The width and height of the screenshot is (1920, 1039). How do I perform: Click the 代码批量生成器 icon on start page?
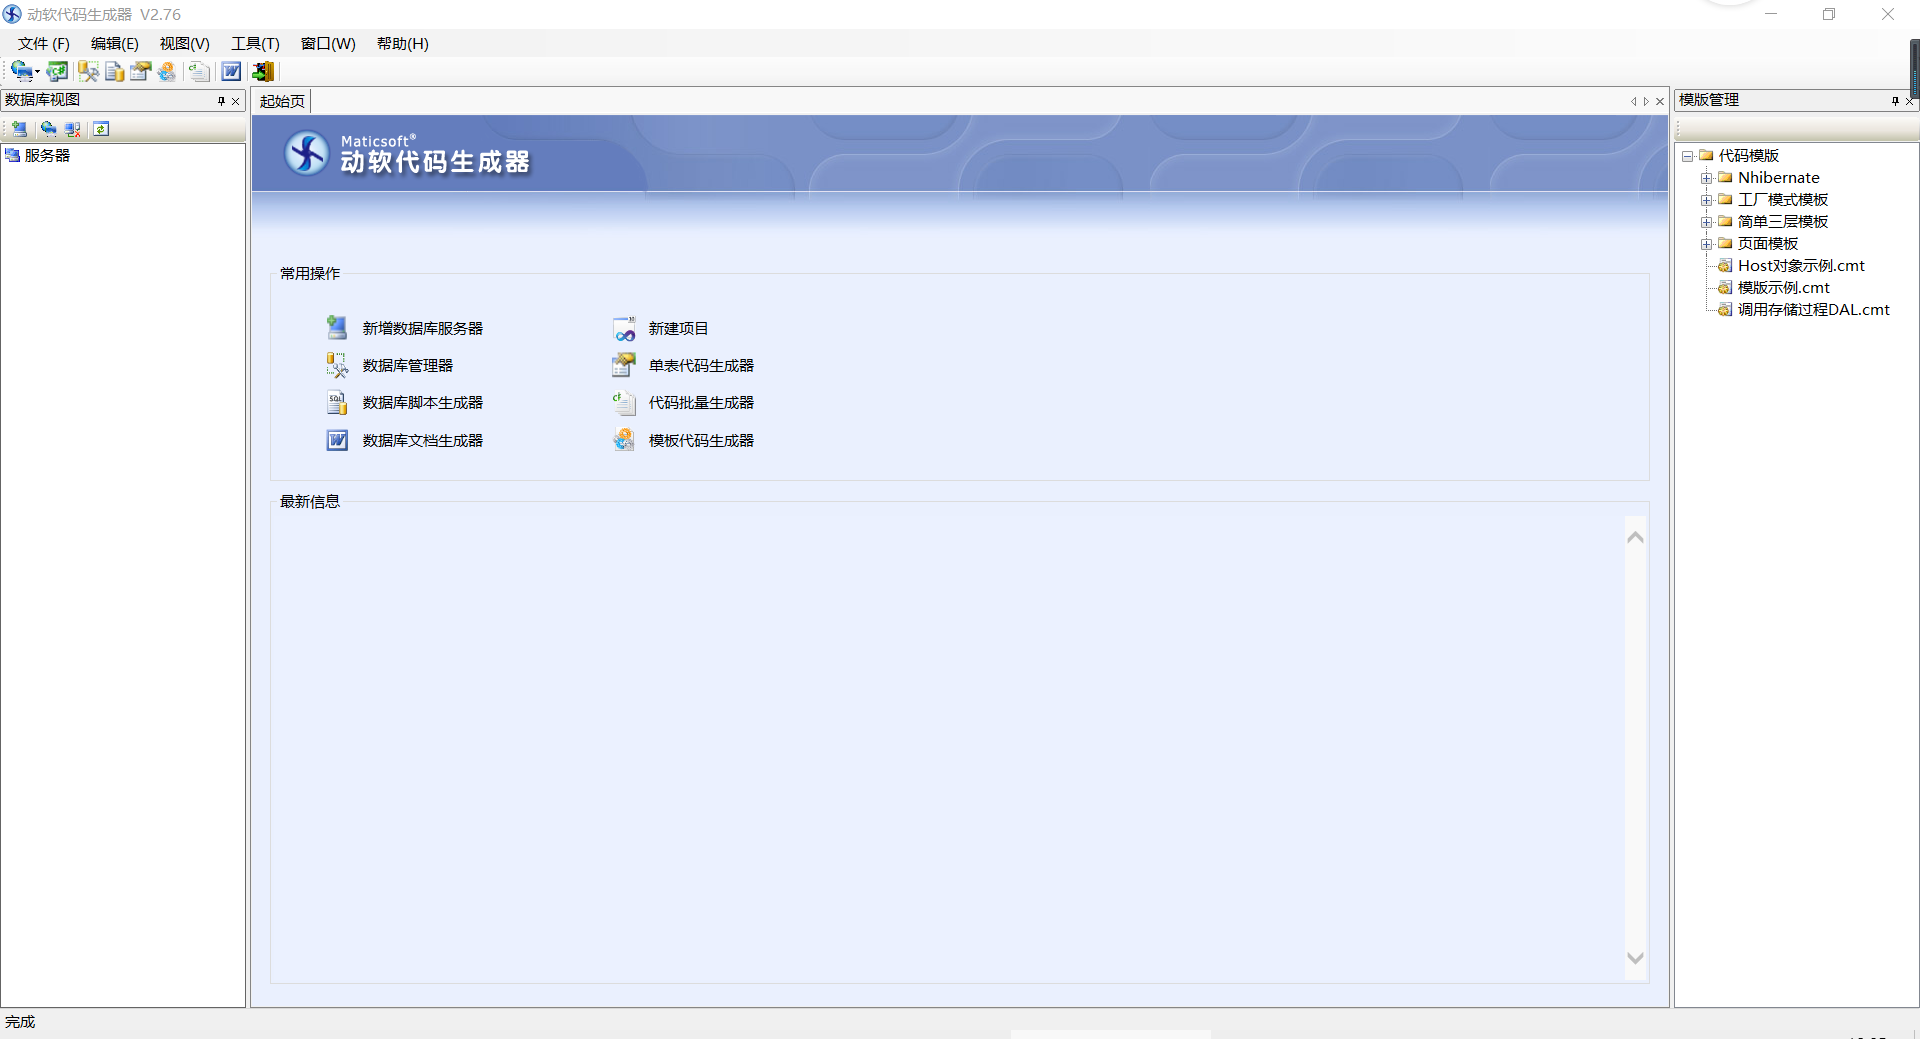[624, 402]
